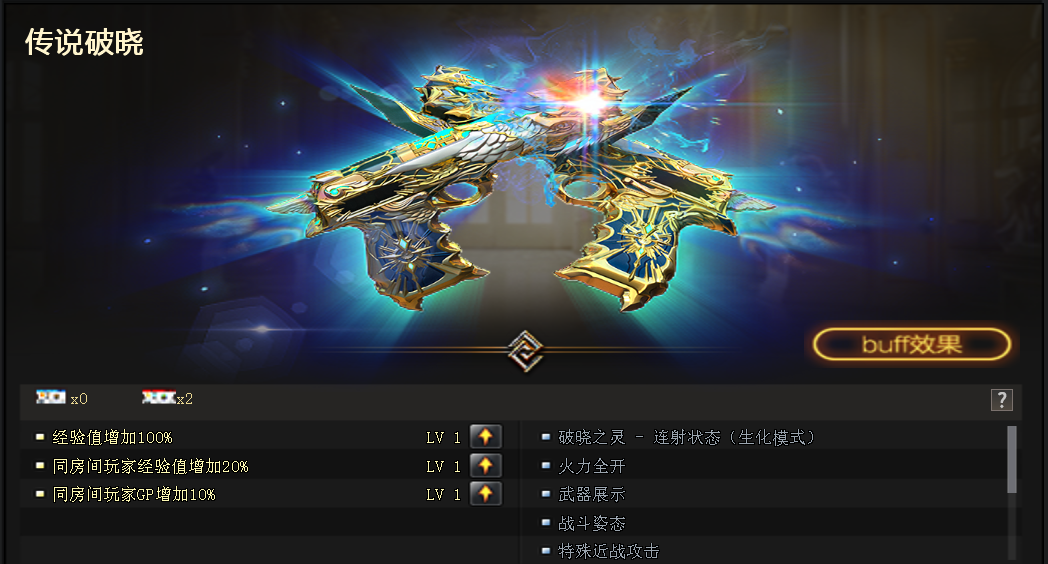Select the 特殊近战攻击 feature entry

point(608,551)
